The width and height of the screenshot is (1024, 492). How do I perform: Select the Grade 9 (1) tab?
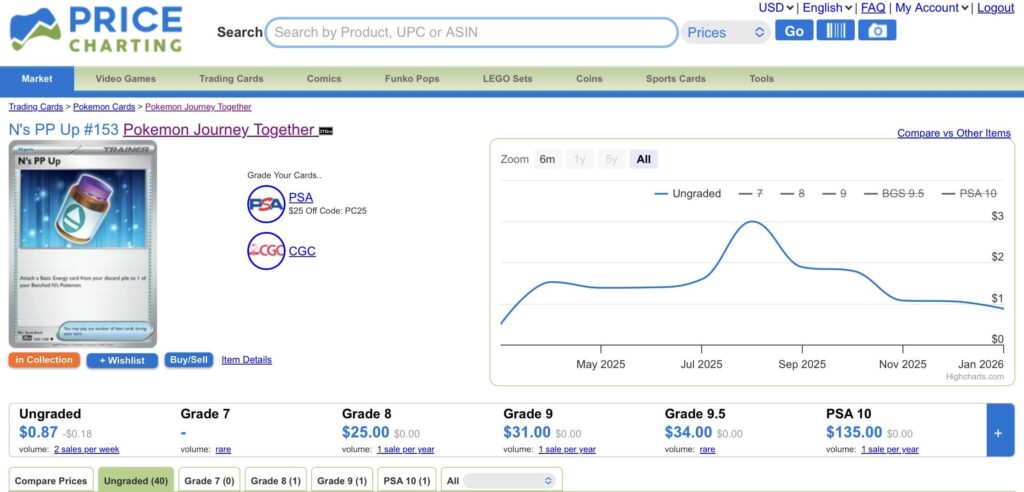click(342, 480)
